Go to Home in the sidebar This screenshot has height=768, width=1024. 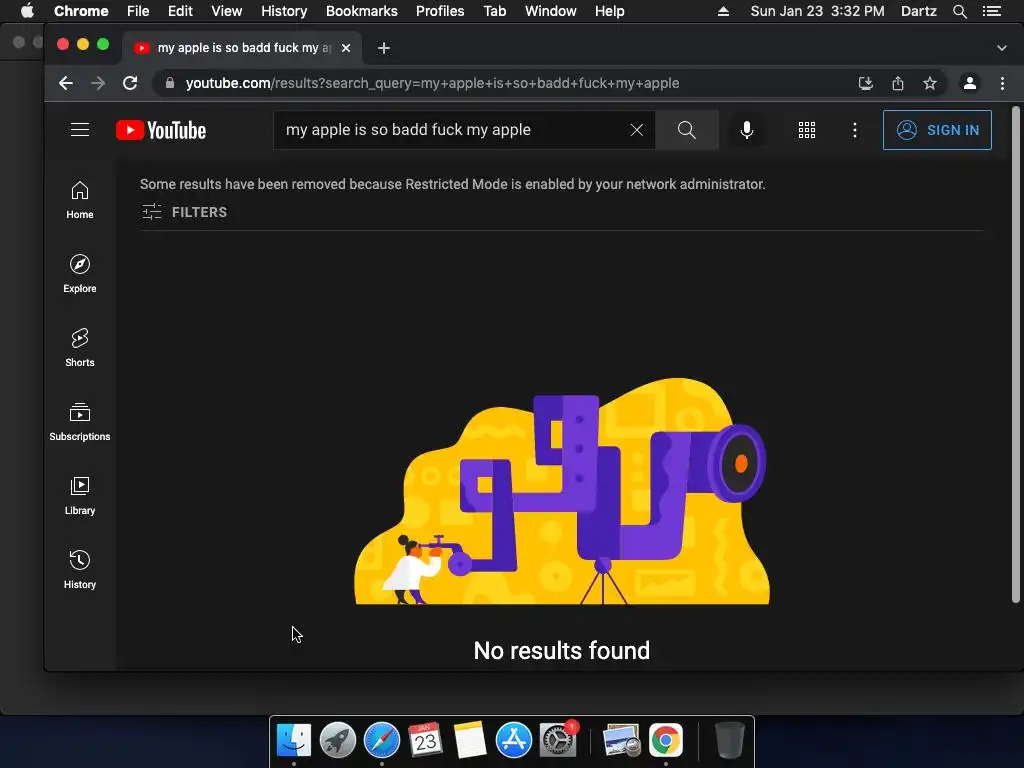pyautogui.click(x=80, y=200)
